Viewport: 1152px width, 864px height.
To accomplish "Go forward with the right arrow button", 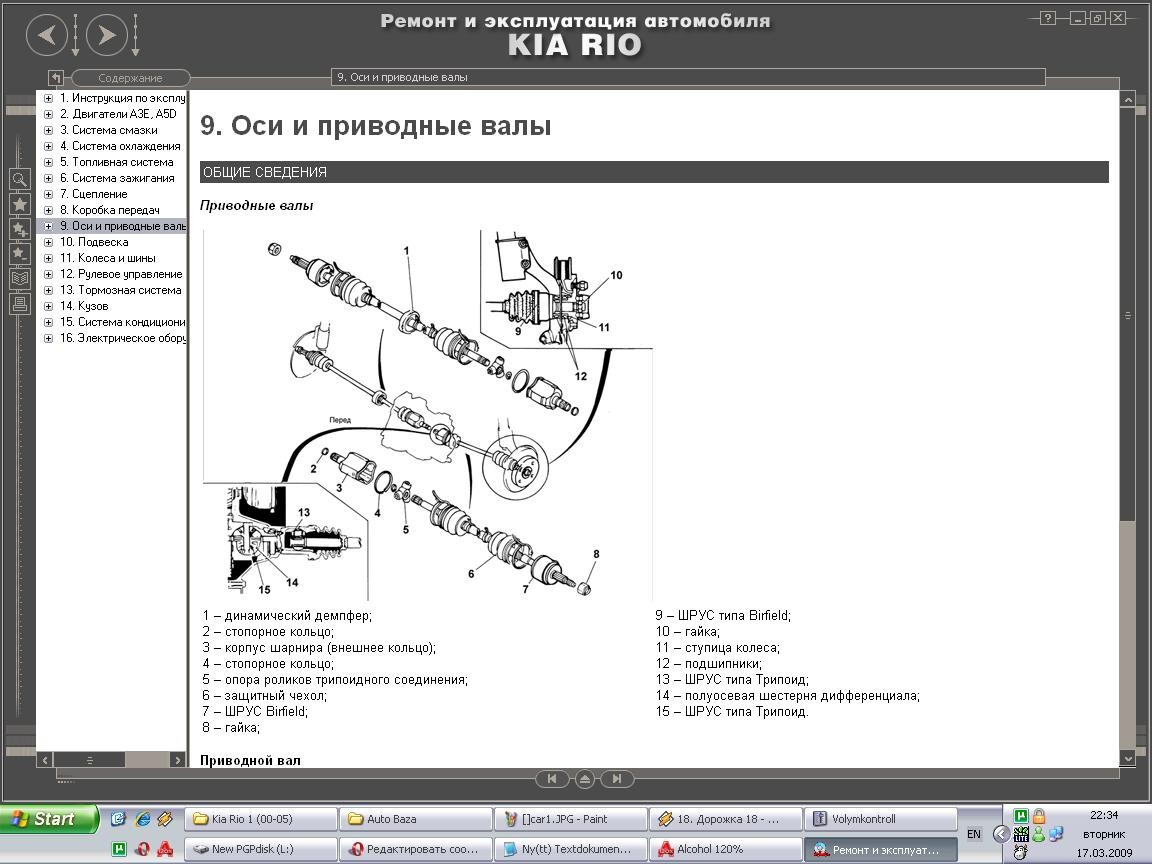I will click(107, 35).
